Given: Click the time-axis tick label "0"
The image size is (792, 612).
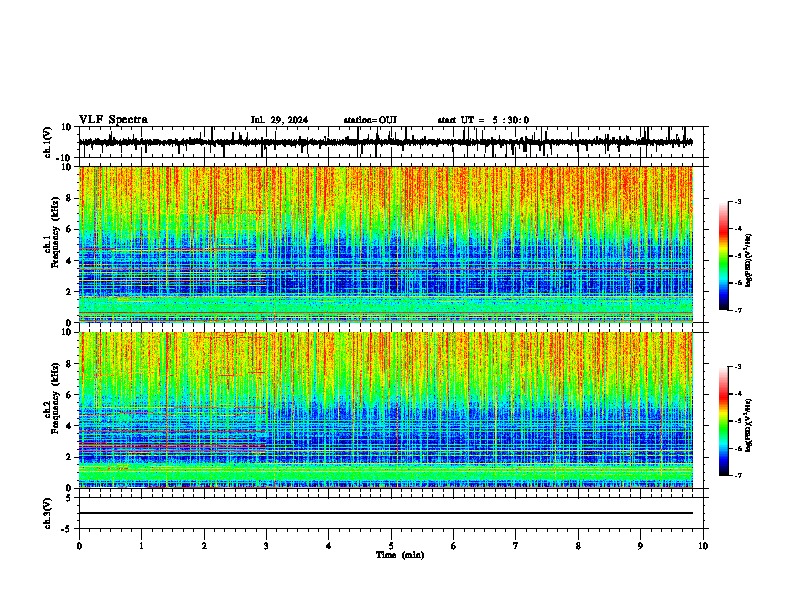Looking at the screenshot, I should [79, 546].
